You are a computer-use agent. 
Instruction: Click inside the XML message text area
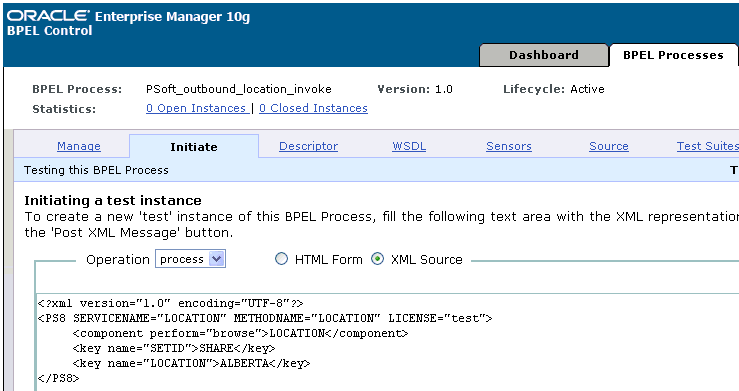(x=387, y=342)
